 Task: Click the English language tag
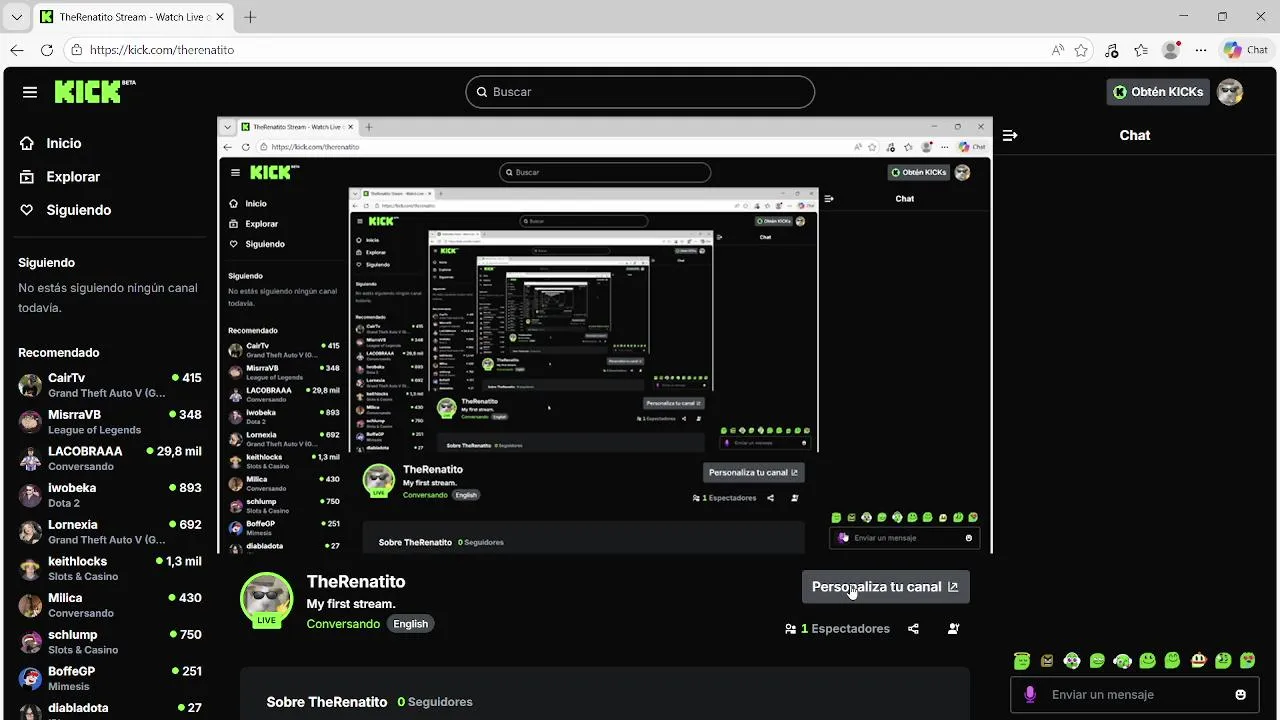point(410,624)
